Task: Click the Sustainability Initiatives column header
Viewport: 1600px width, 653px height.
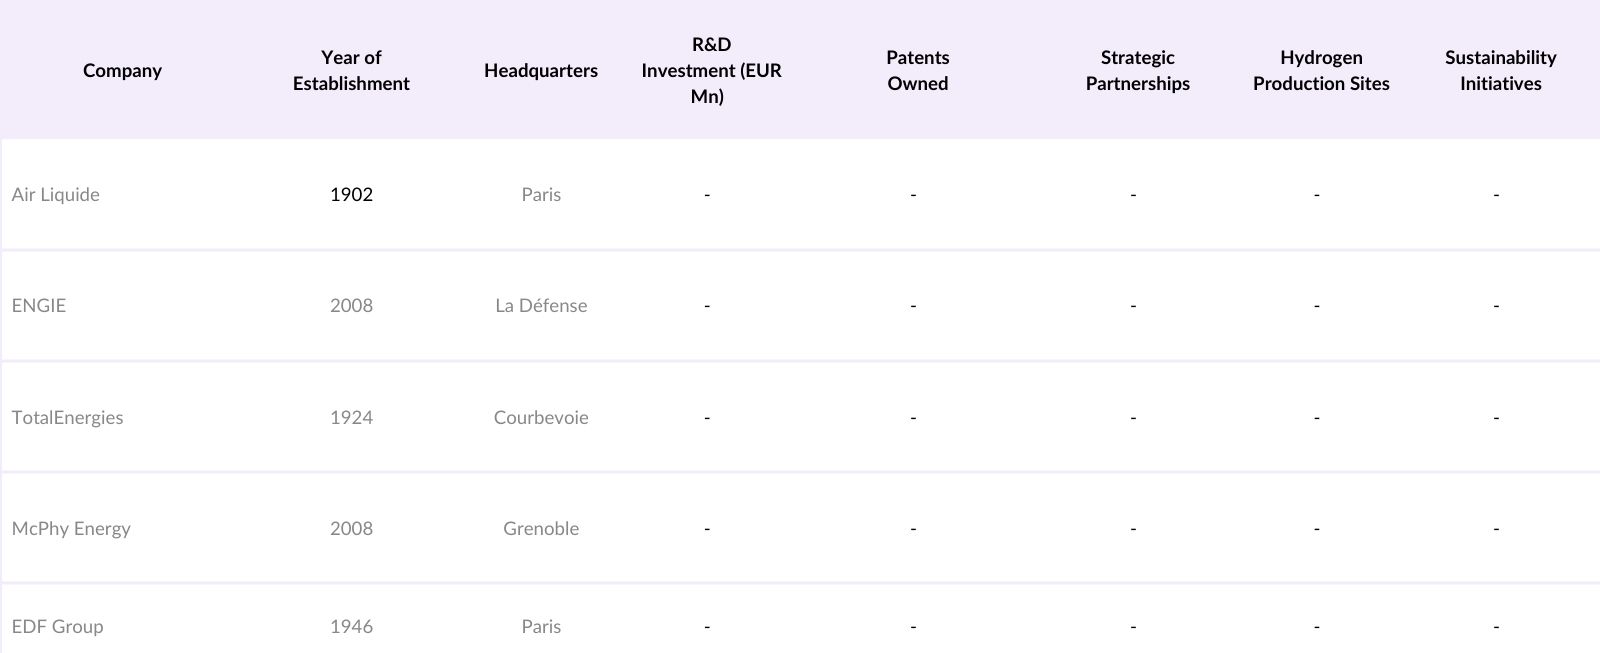Action: coord(1500,70)
